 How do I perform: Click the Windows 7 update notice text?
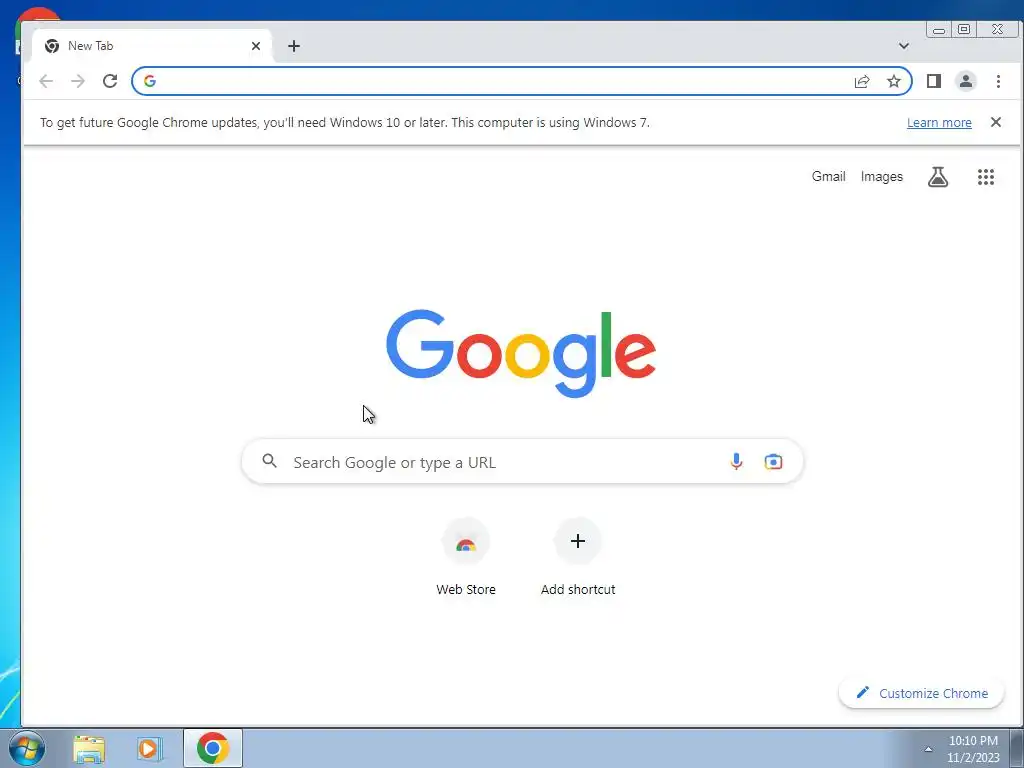[x=345, y=123]
